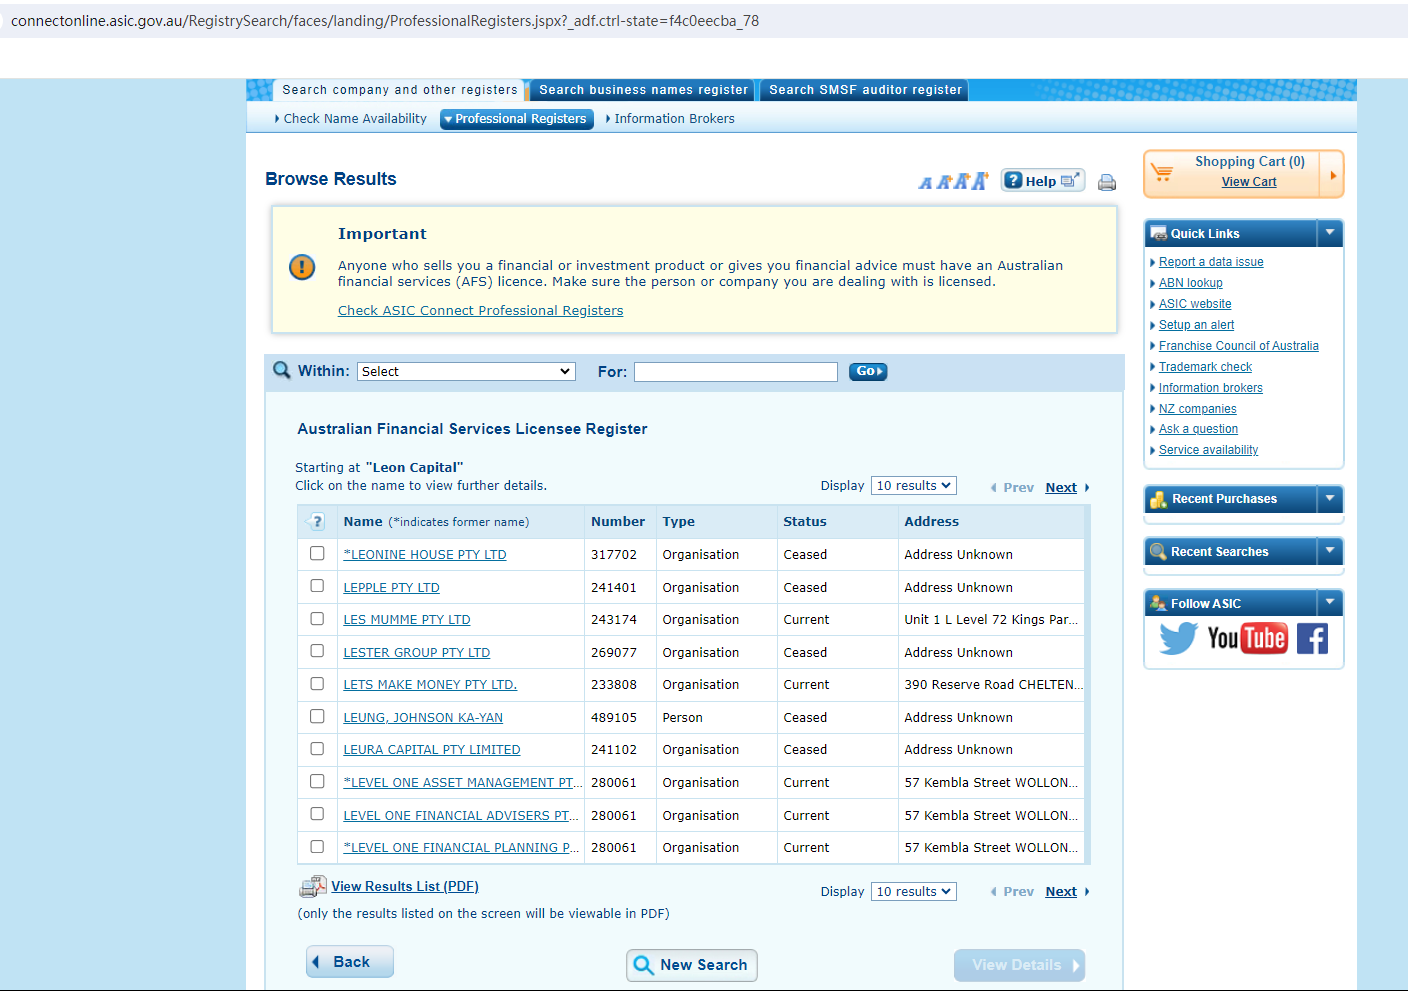Open ASIC Twitter page
Image resolution: width=1408 pixels, height=991 pixels.
[x=1178, y=638]
